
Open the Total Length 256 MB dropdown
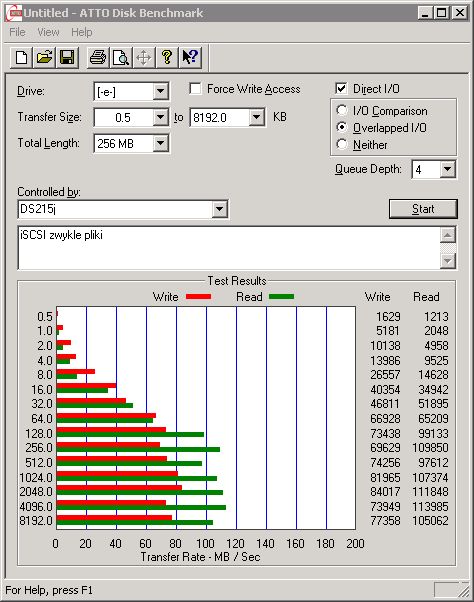point(160,144)
